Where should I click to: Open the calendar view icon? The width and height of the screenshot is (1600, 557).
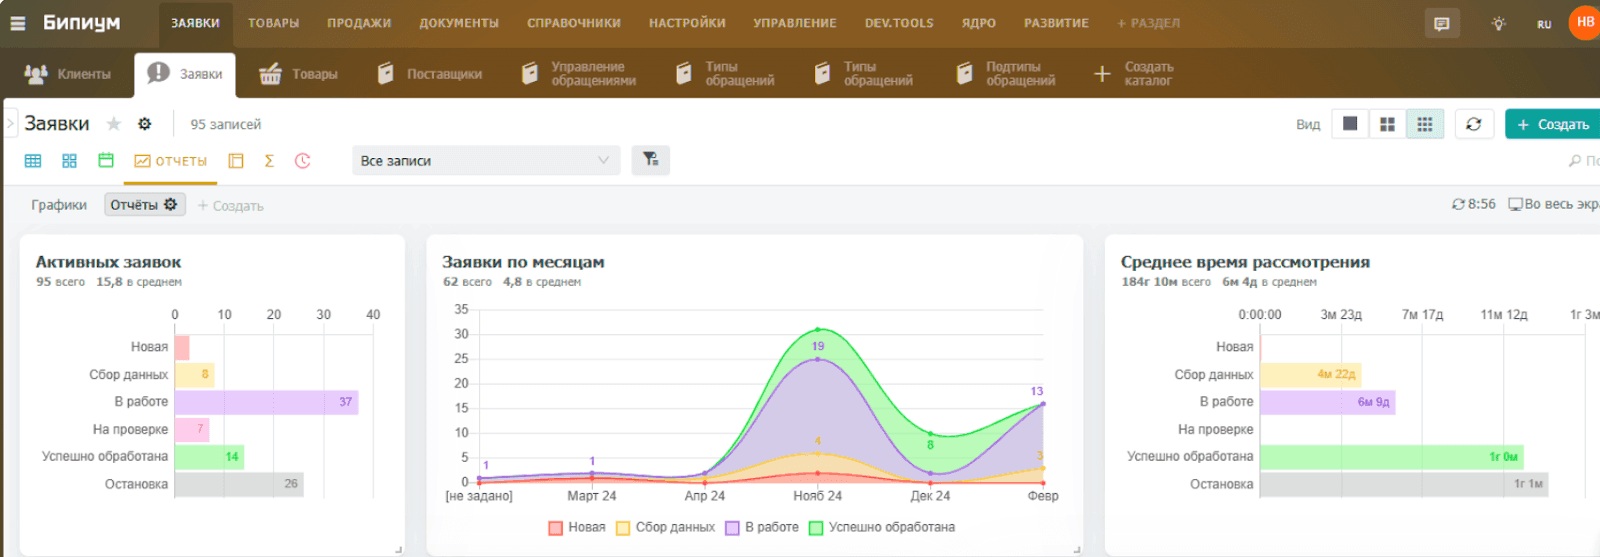[106, 160]
